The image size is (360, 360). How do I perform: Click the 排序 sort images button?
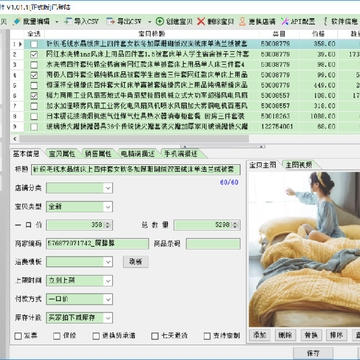337,335
